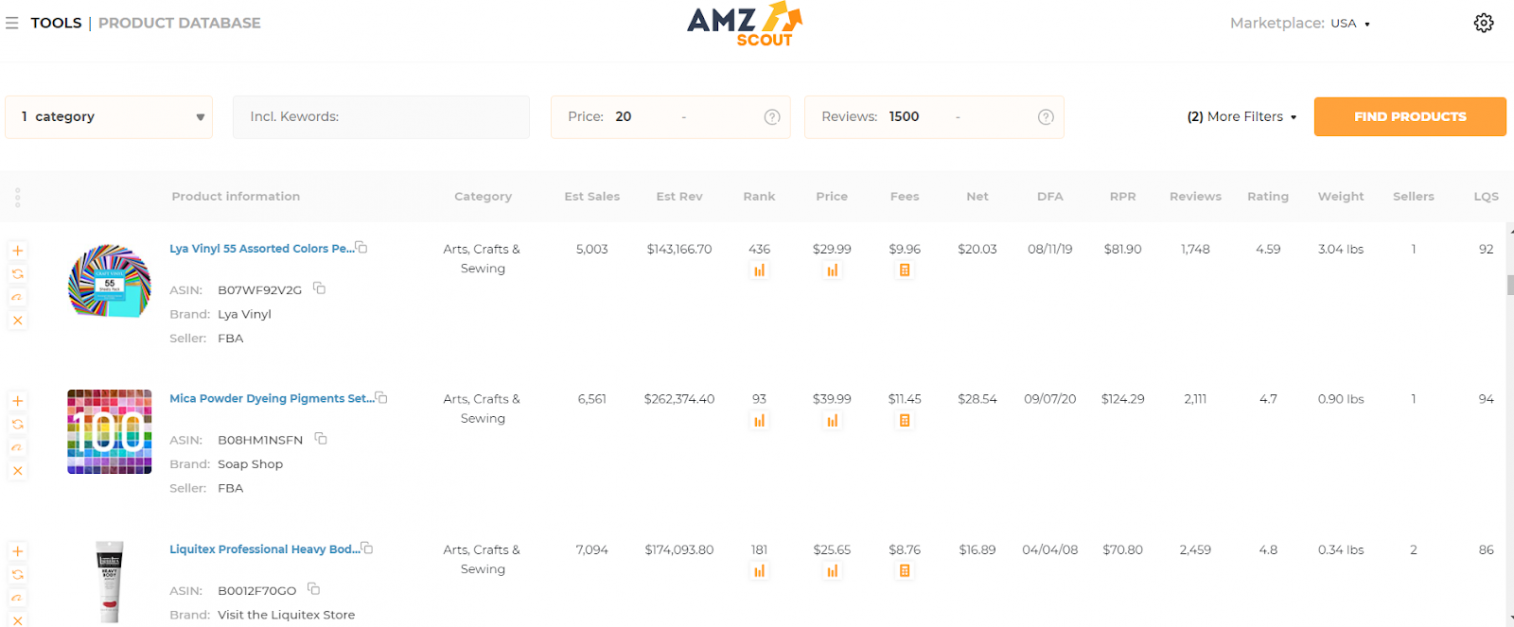Viewport: 1514px width, 627px height.
Task: Add Lya Vinyl product with plus icon
Action: [18, 250]
